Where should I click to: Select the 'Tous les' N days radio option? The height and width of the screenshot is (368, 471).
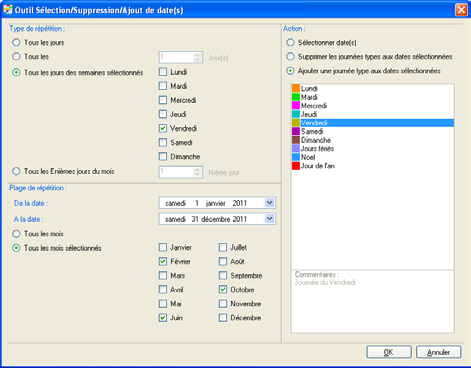[16, 57]
